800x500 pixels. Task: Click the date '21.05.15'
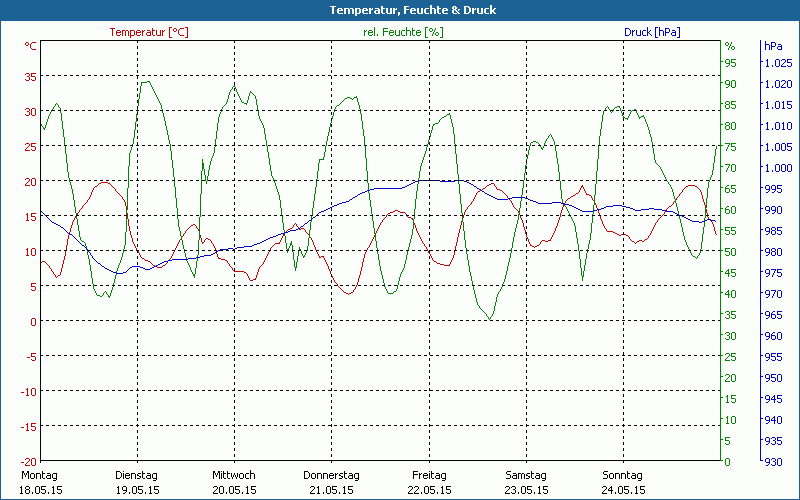tap(332, 490)
